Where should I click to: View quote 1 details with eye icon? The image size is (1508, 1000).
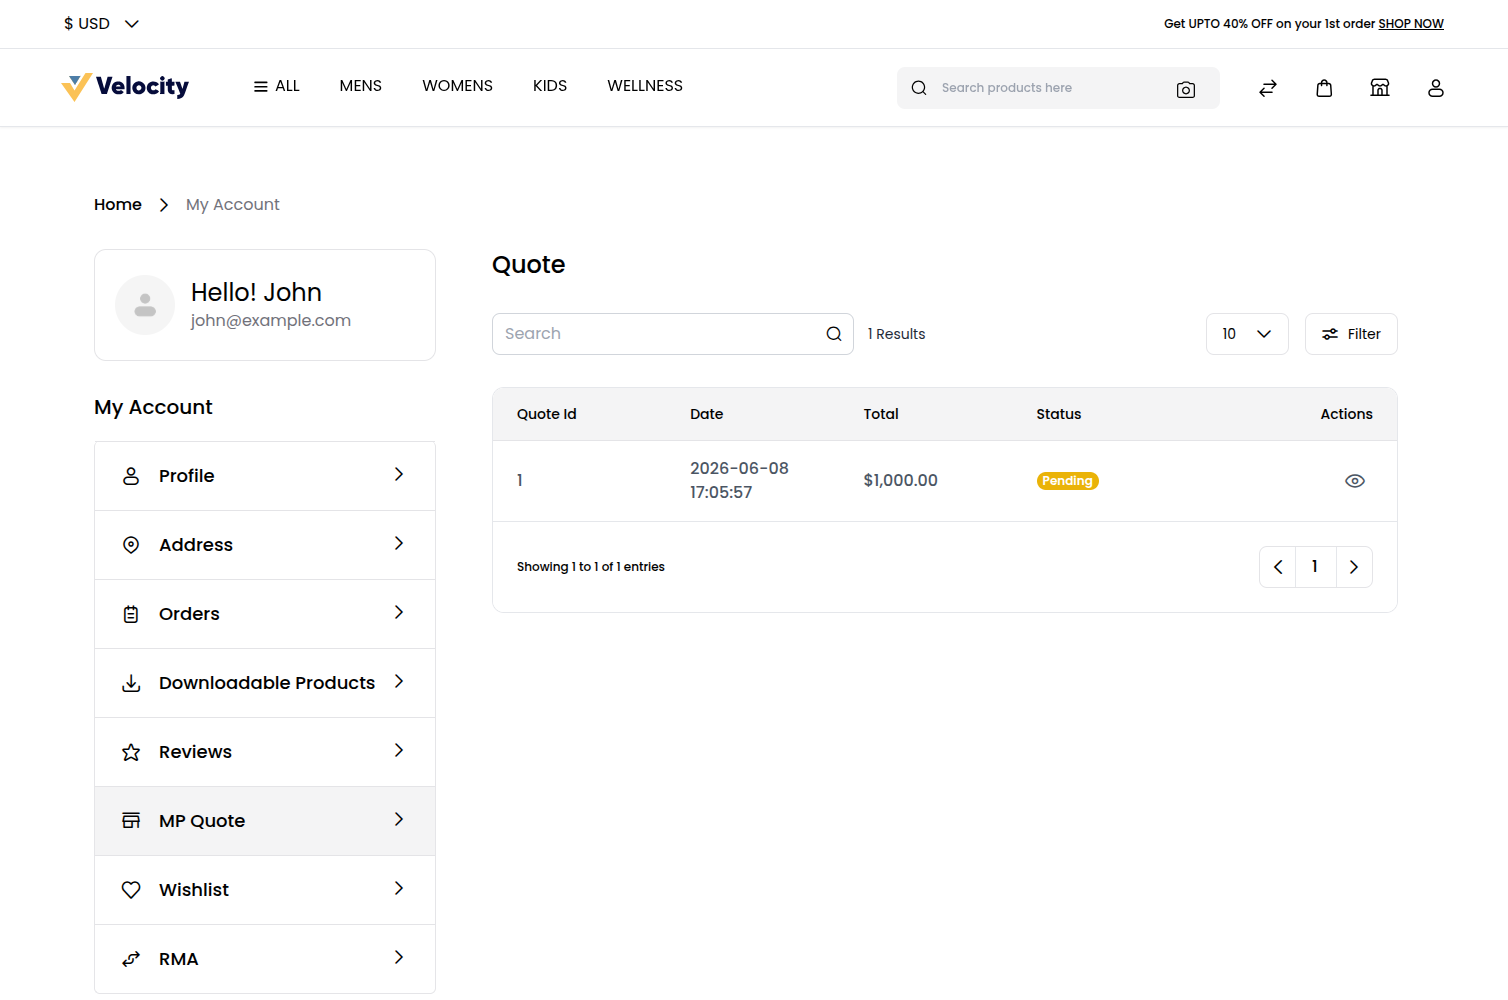pos(1355,481)
